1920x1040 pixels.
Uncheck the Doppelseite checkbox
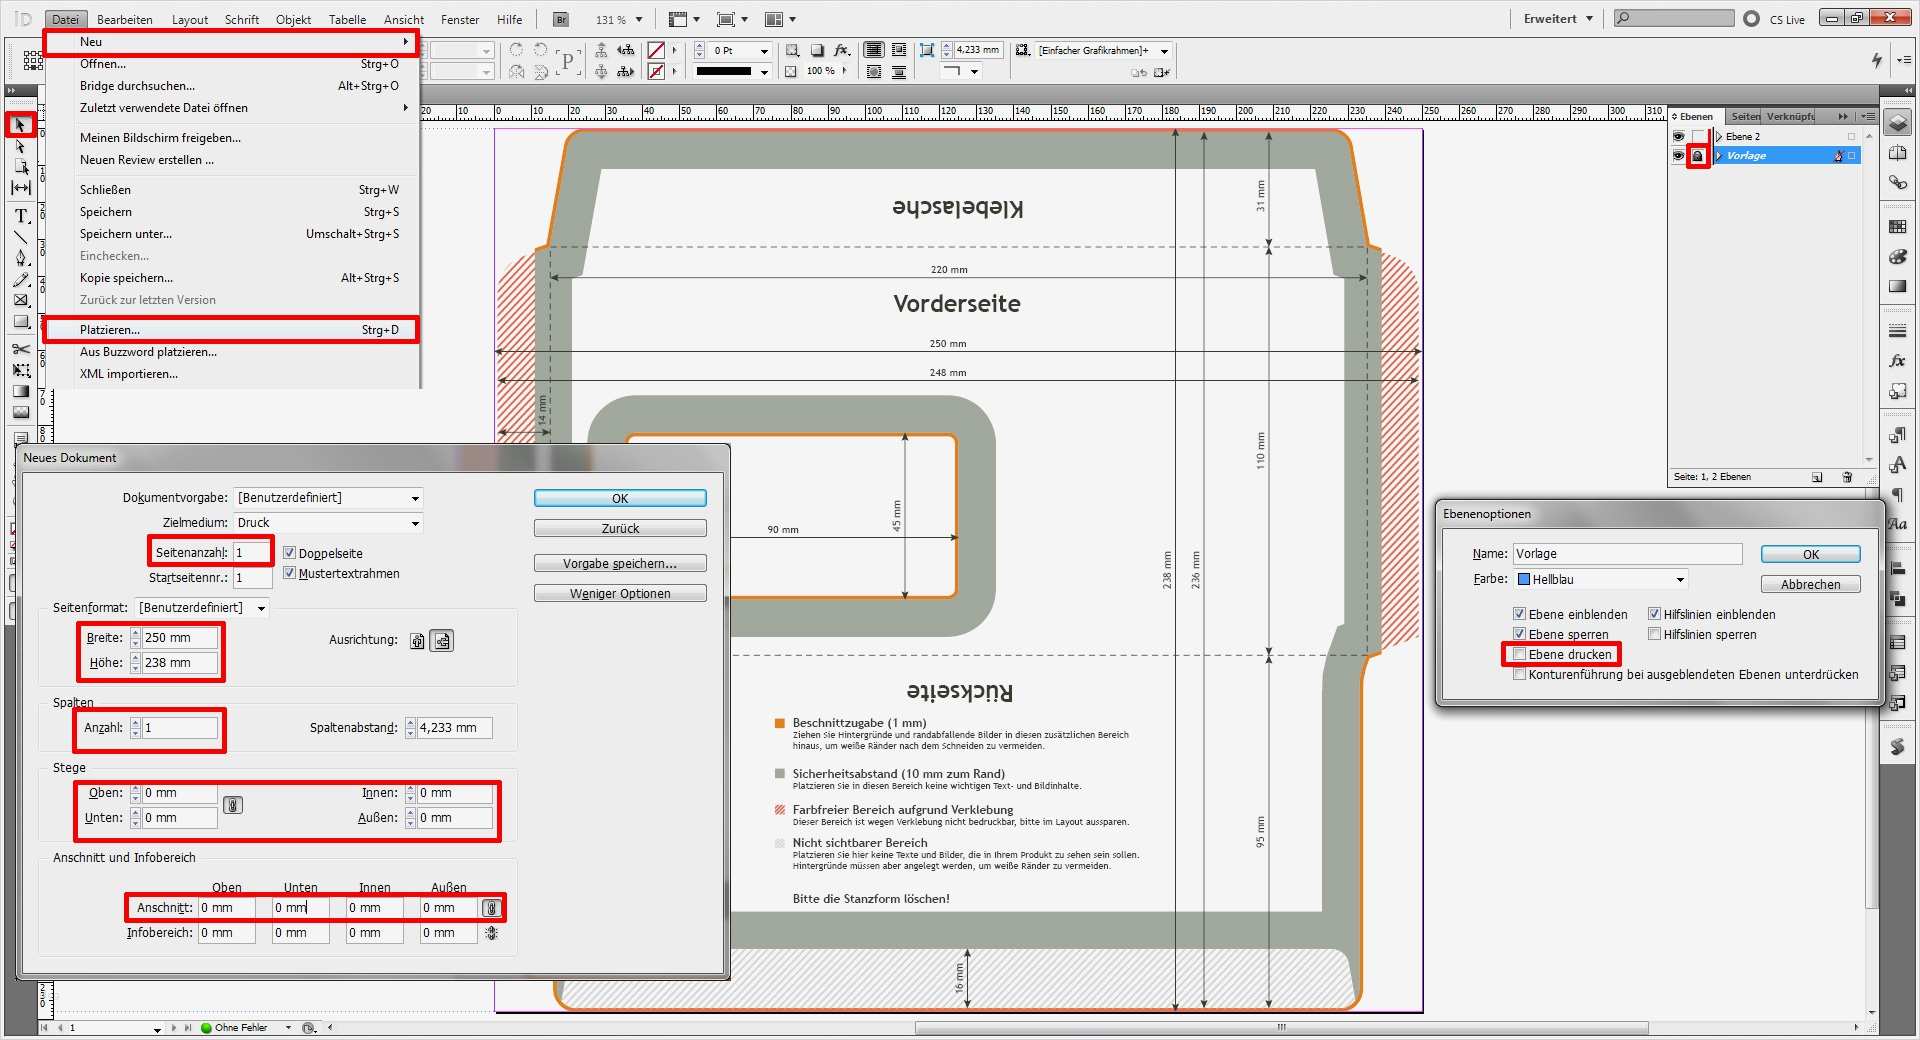pyautogui.click(x=290, y=553)
